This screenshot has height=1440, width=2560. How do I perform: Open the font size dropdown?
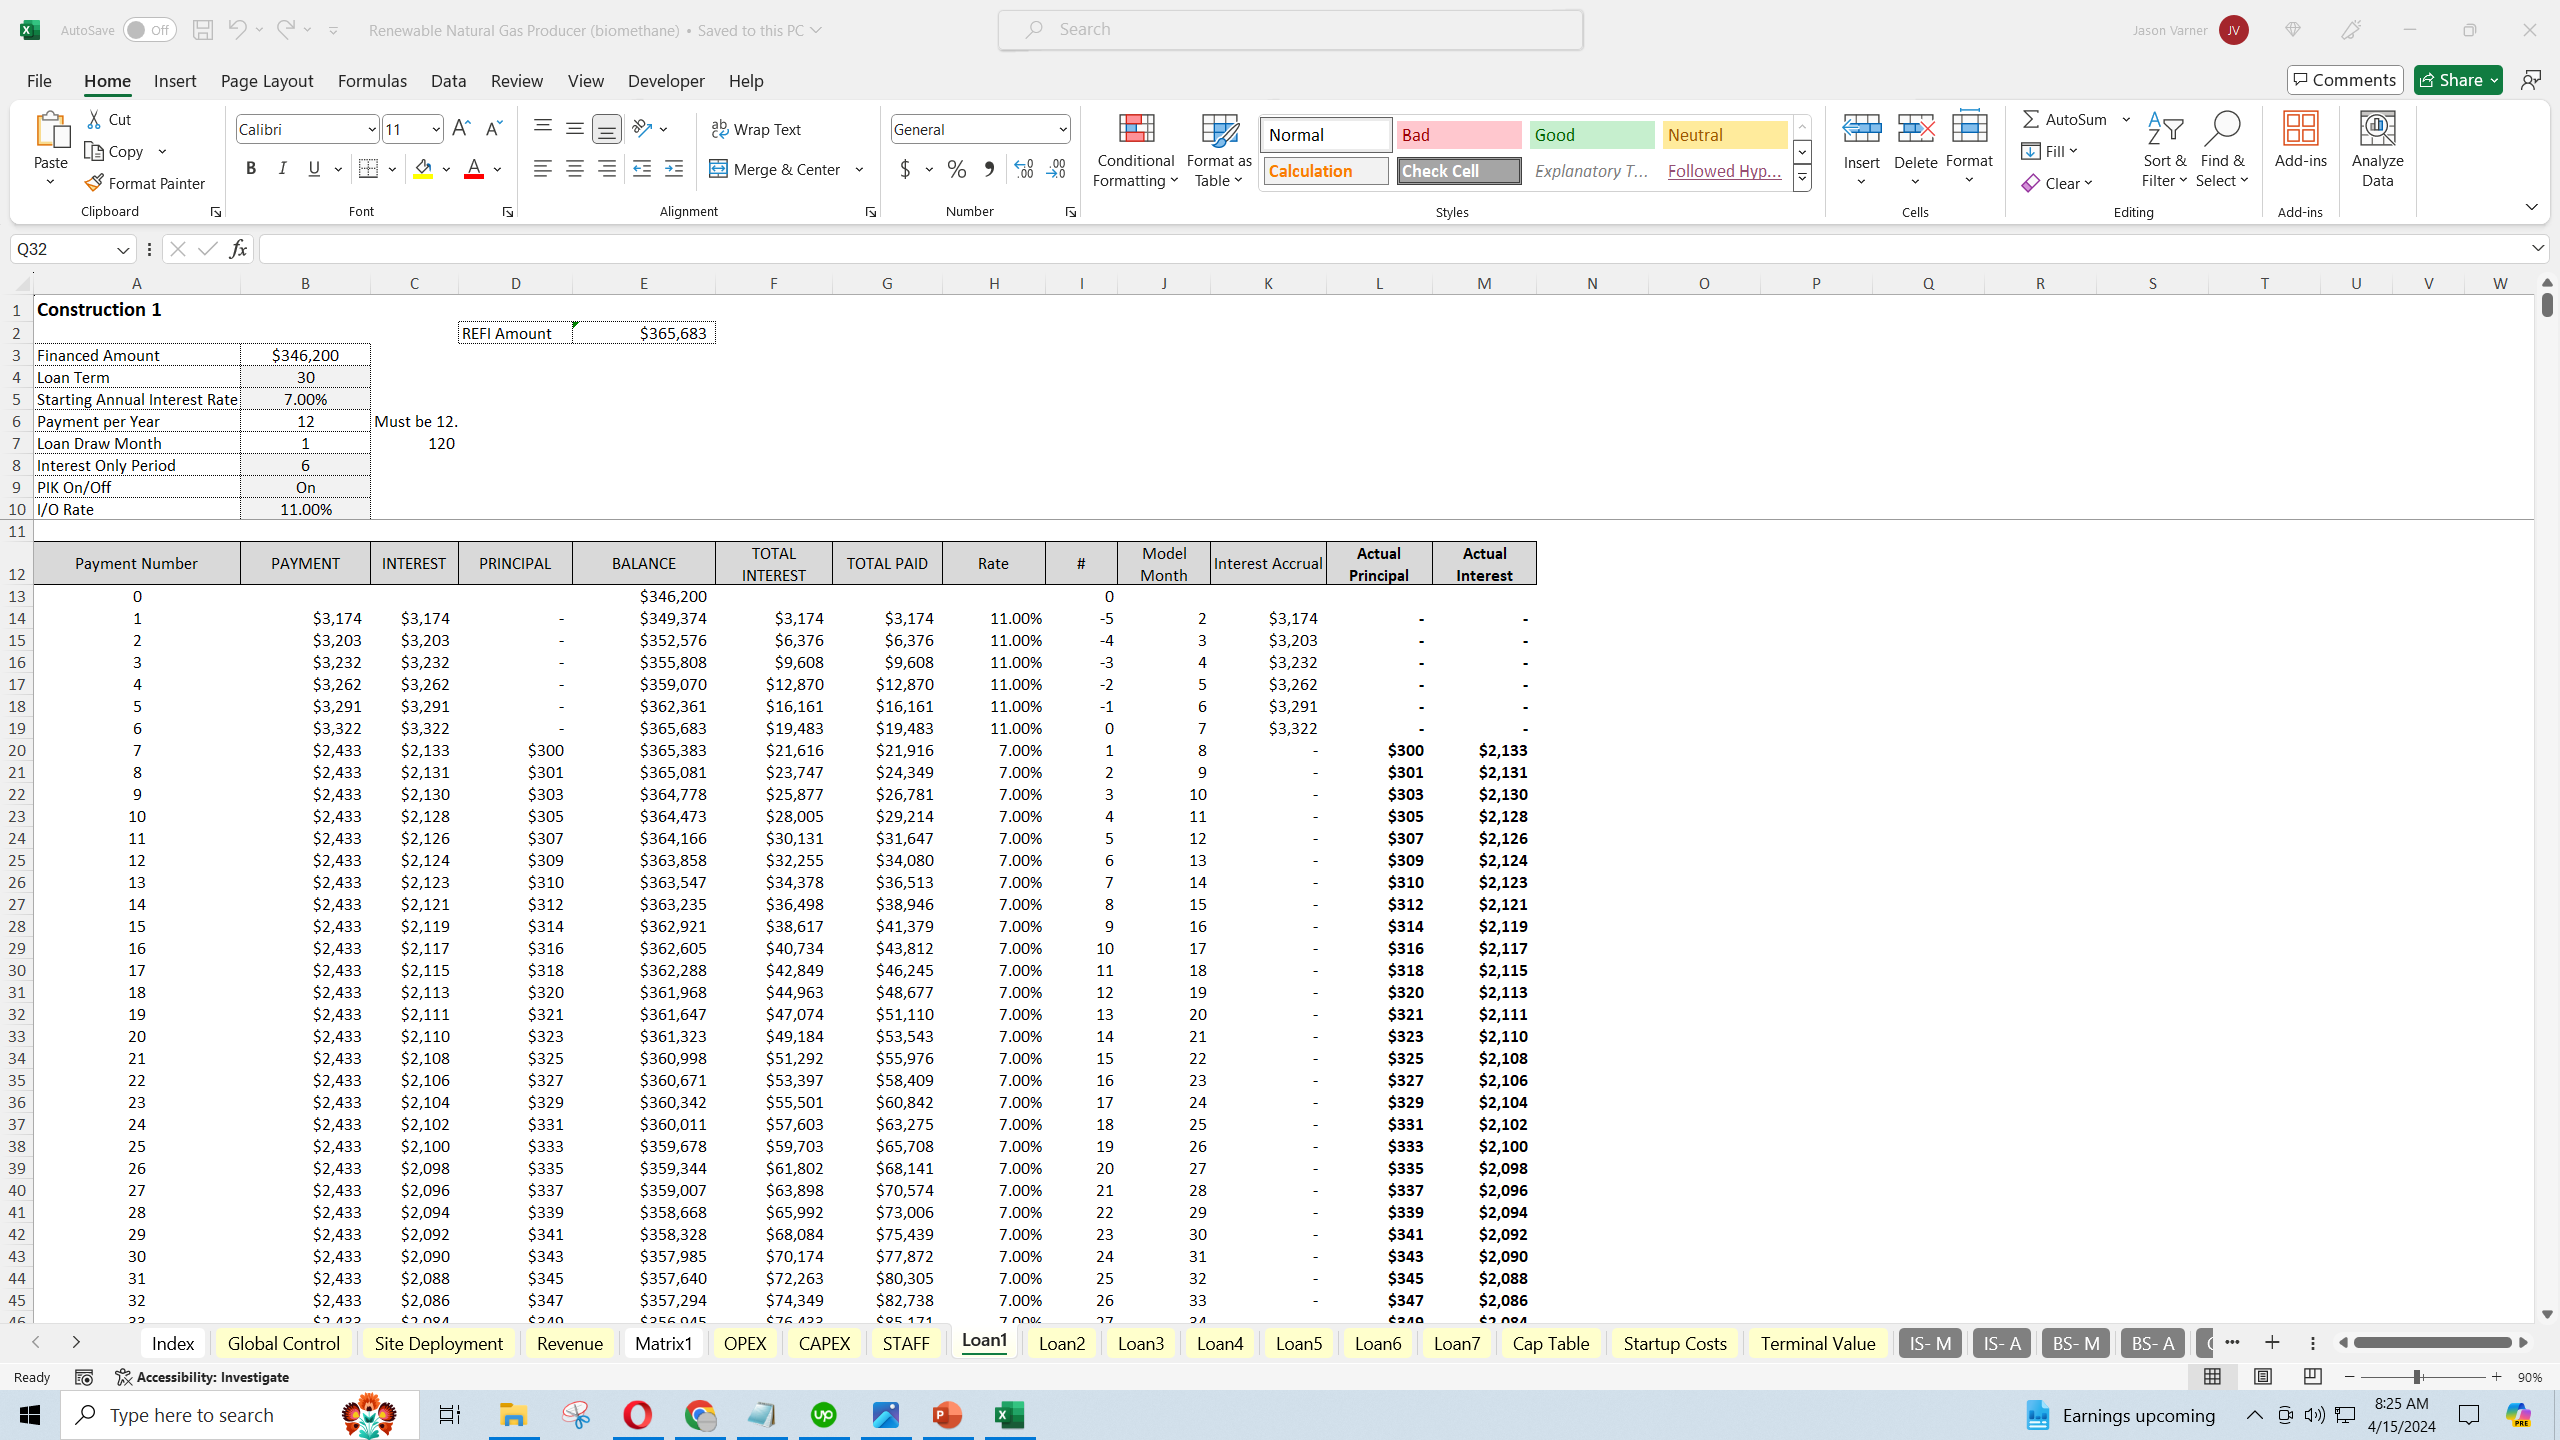[x=435, y=129]
